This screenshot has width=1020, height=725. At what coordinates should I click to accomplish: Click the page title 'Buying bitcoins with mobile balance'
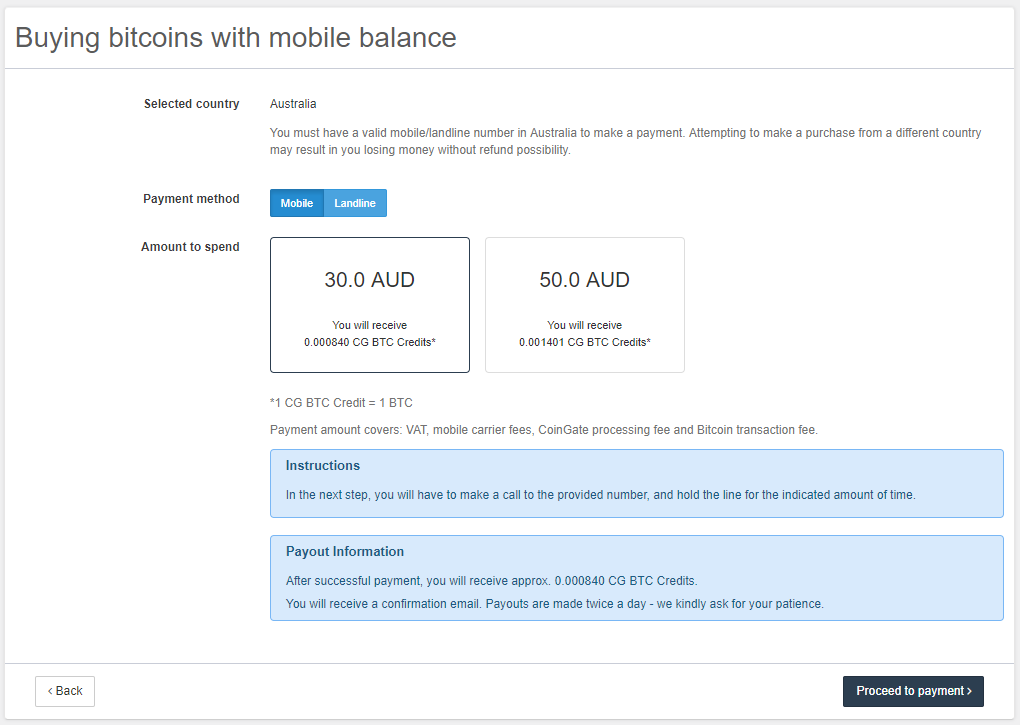point(236,38)
